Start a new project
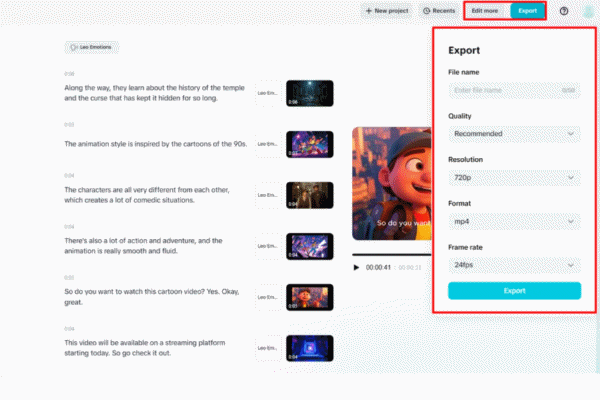Screen dimensions: 600x400 [387, 11]
